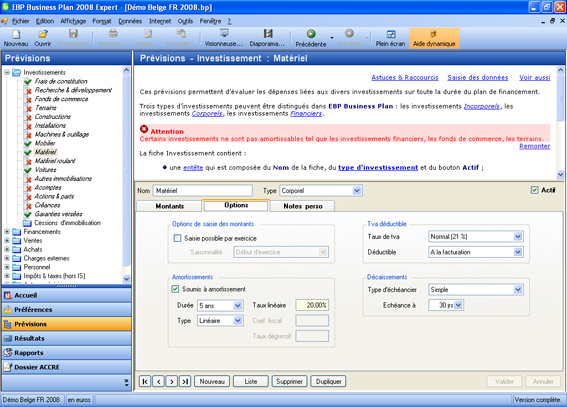Open the Type d'échéancier dropdown
Viewport: 567px width, 407px height.
tap(518, 290)
